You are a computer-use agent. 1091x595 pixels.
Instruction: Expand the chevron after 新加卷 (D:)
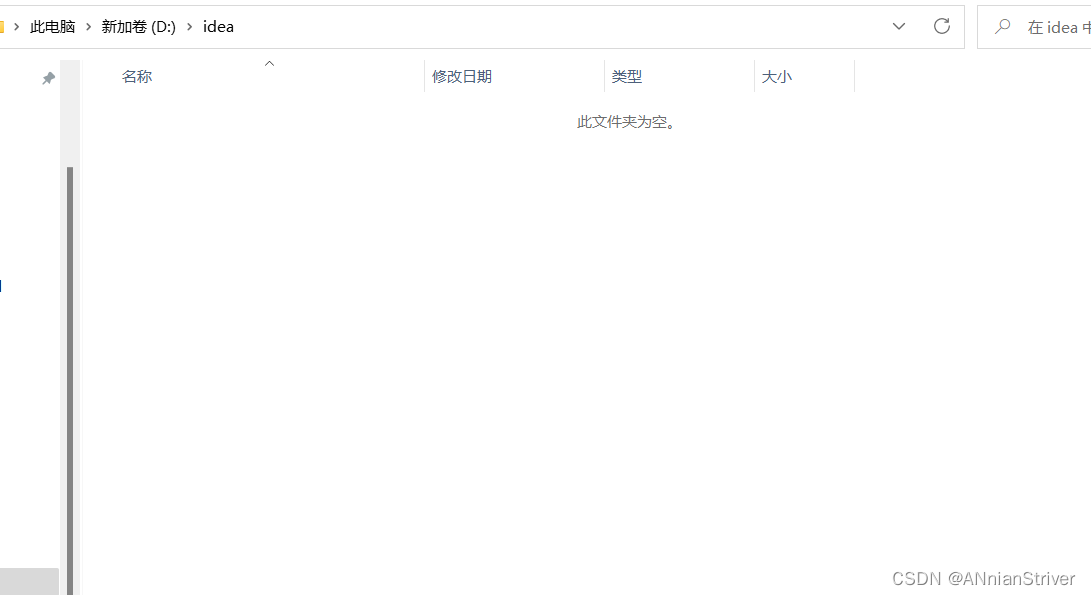coord(189,26)
